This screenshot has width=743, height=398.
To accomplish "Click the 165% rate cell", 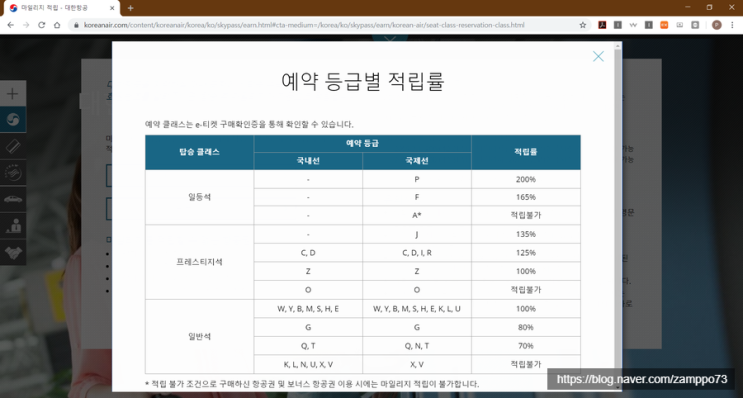I will (x=526, y=197).
